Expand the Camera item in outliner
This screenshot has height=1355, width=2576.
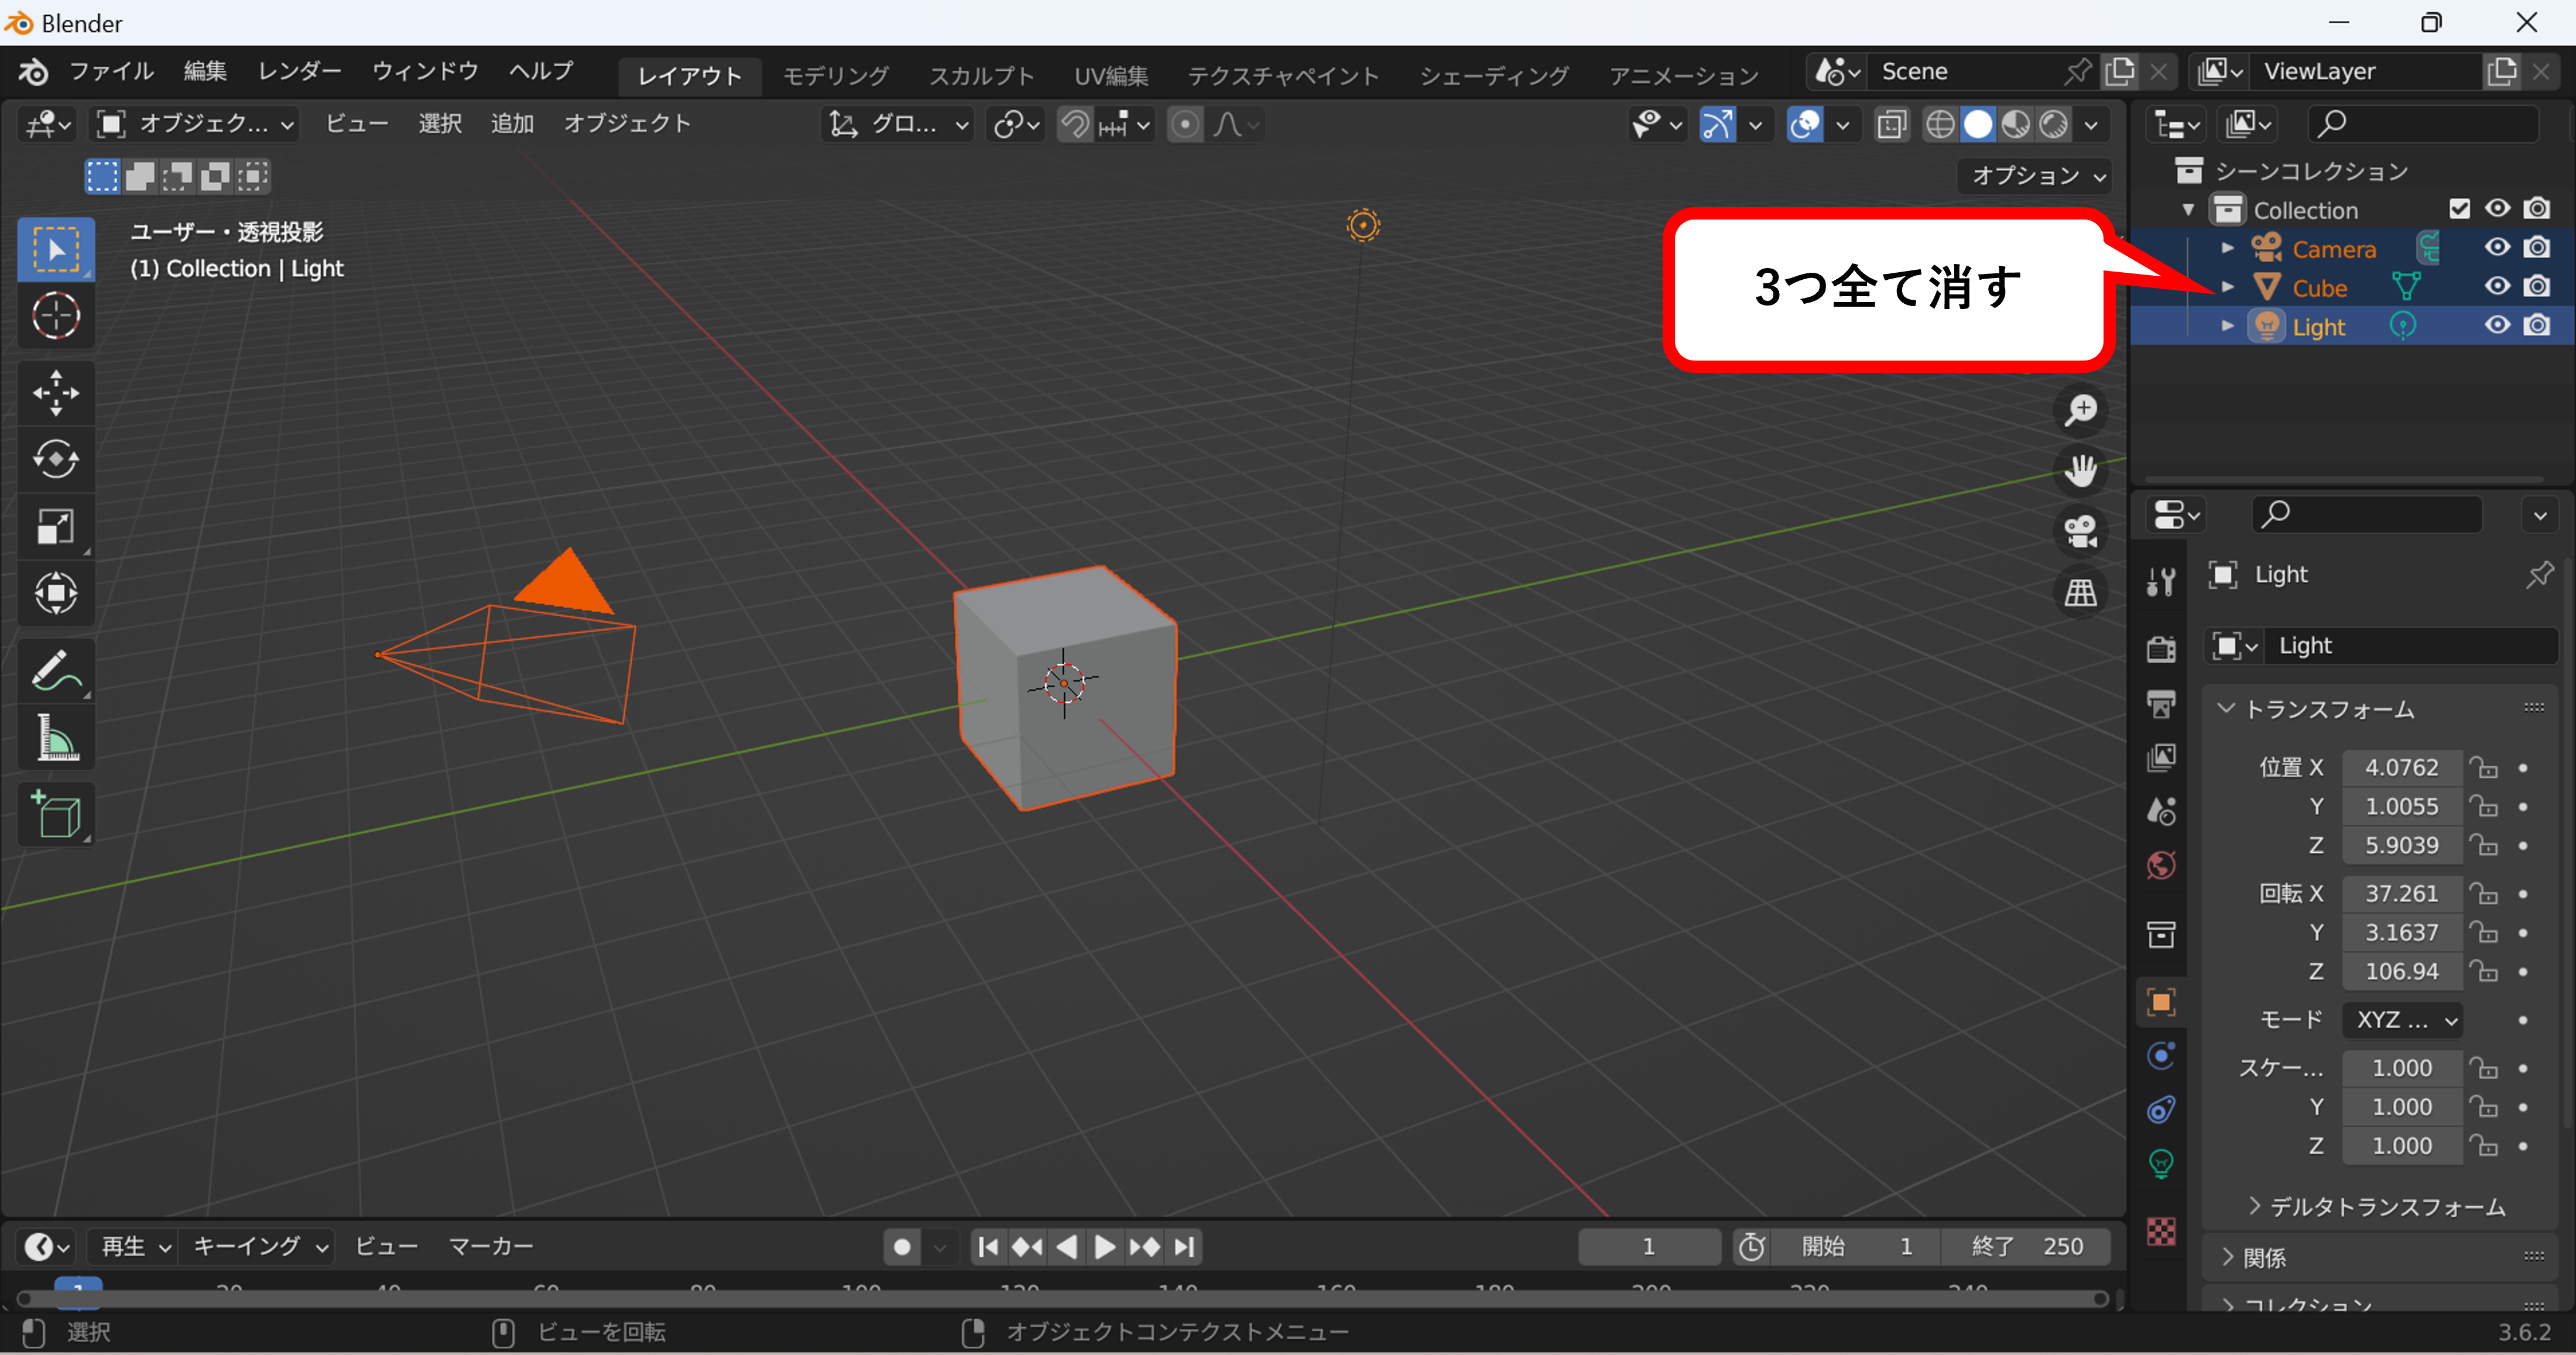point(2228,247)
